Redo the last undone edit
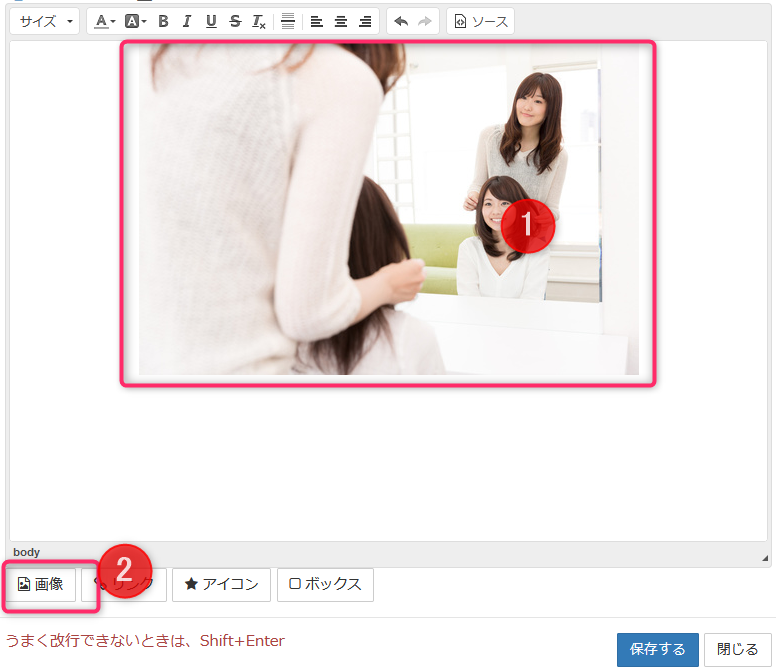The image size is (776, 671). [x=425, y=21]
